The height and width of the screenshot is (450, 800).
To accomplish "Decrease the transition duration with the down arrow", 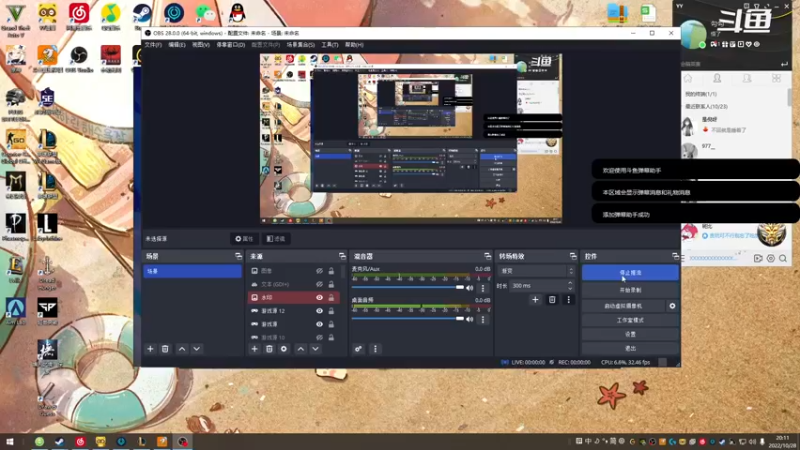I will 570,288.
